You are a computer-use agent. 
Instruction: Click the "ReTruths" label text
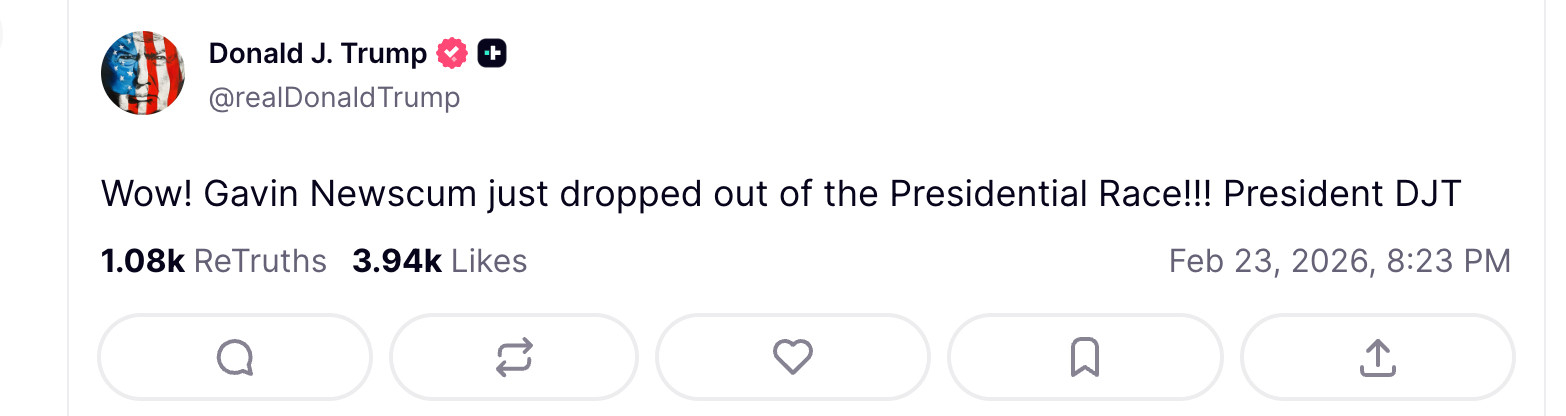click(260, 261)
